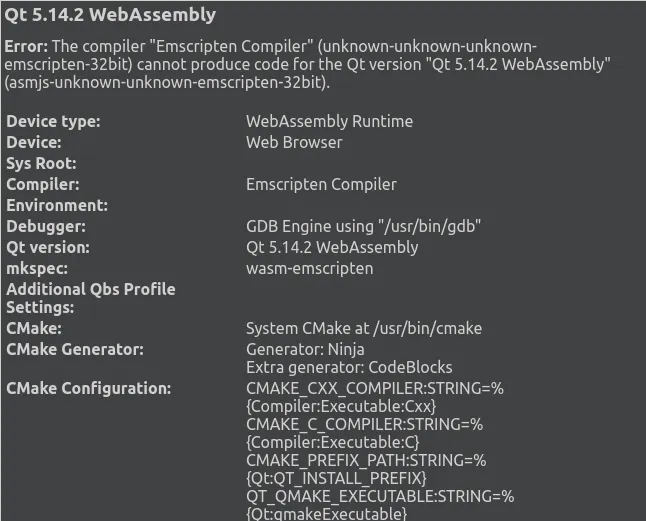Click the bold 'Error:' label
The height and width of the screenshot is (521, 646).
[x=26, y=47]
